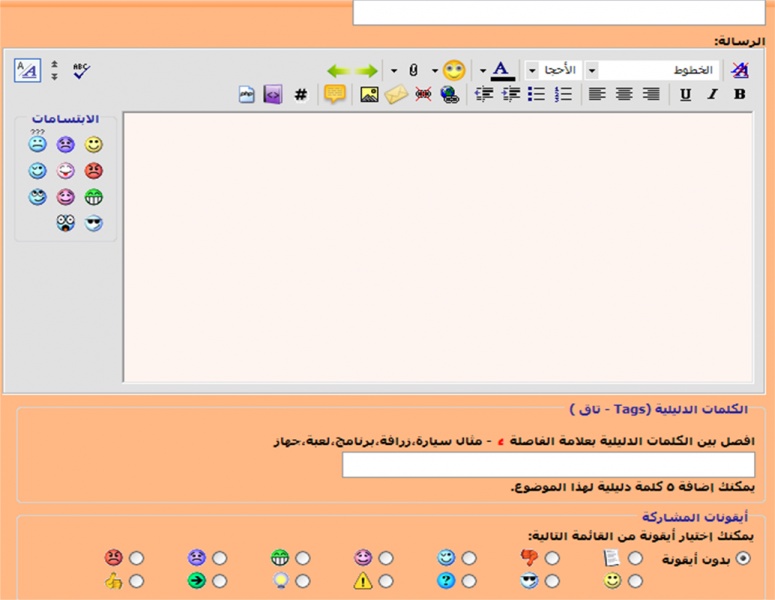Click the insert hyperlink globe icon
Image resolution: width=775 pixels, height=600 pixels.
click(449, 95)
